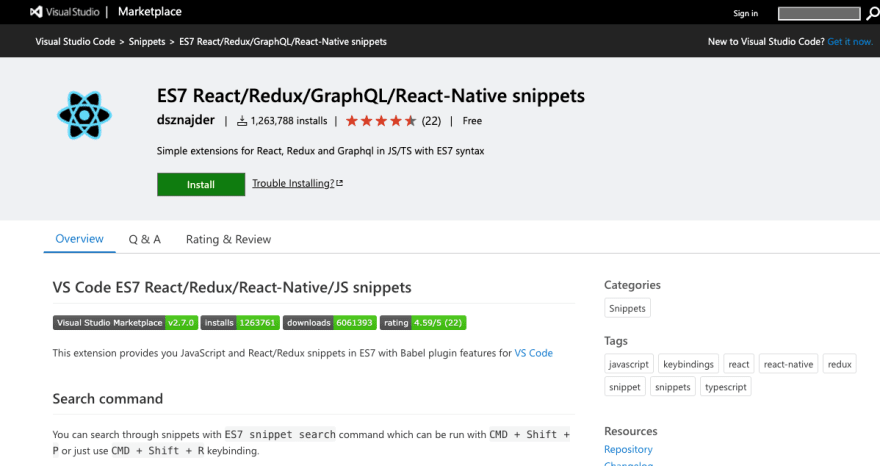
Task: Open the five-star rating reviews
Action: pos(381,121)
